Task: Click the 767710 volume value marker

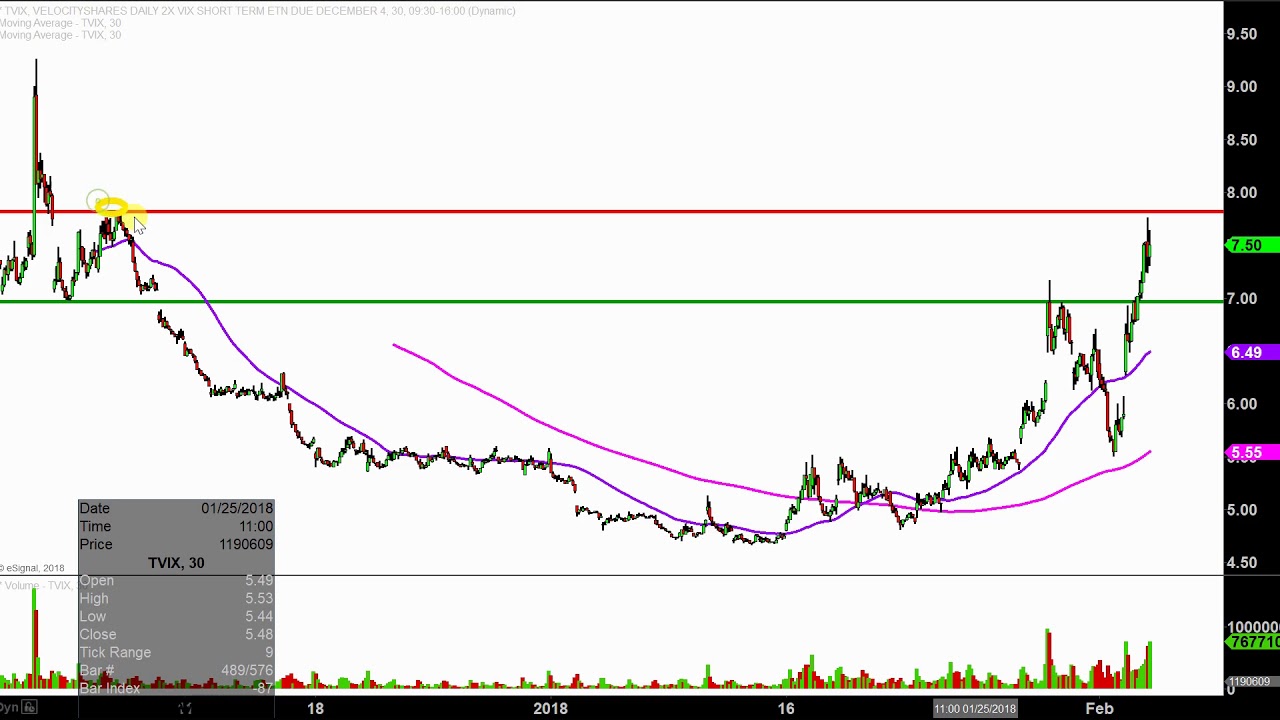Action: pyautogui.click(x=1253, y=642)
